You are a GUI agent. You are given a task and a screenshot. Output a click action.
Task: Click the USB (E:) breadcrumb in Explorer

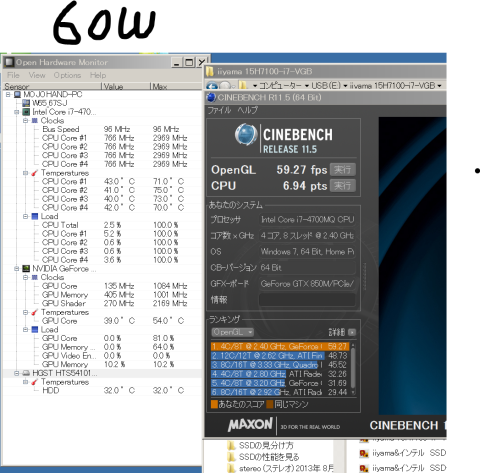point(326,86)
